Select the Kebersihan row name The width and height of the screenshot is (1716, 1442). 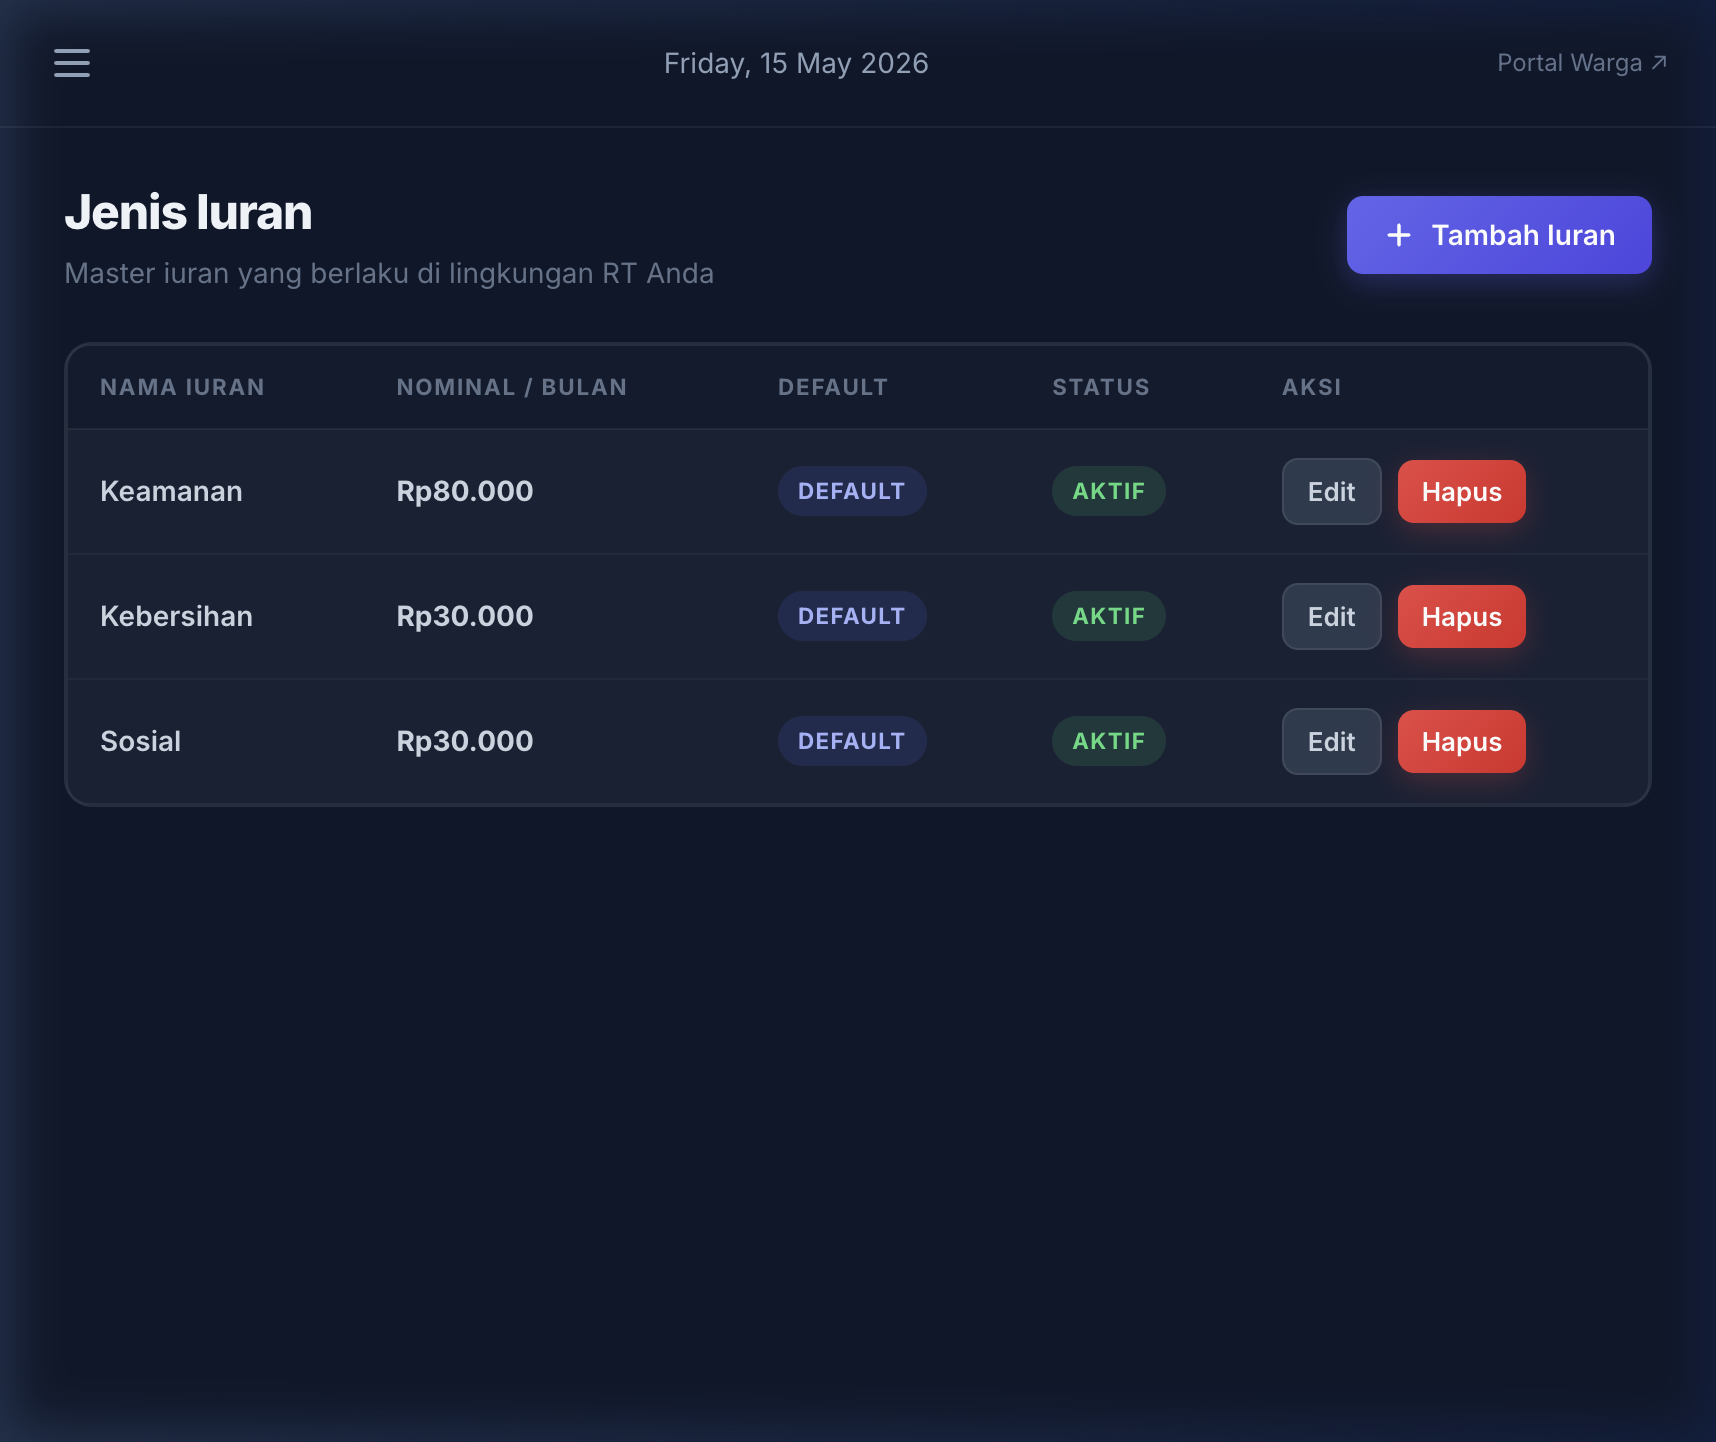coord(176,616)
